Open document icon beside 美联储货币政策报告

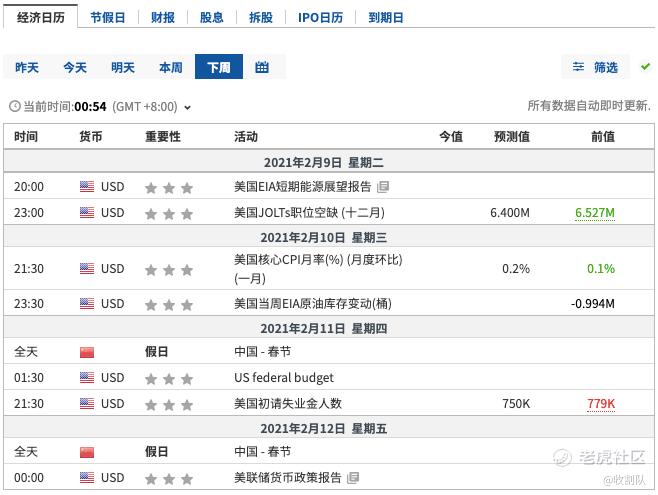[x=353, y=477]
